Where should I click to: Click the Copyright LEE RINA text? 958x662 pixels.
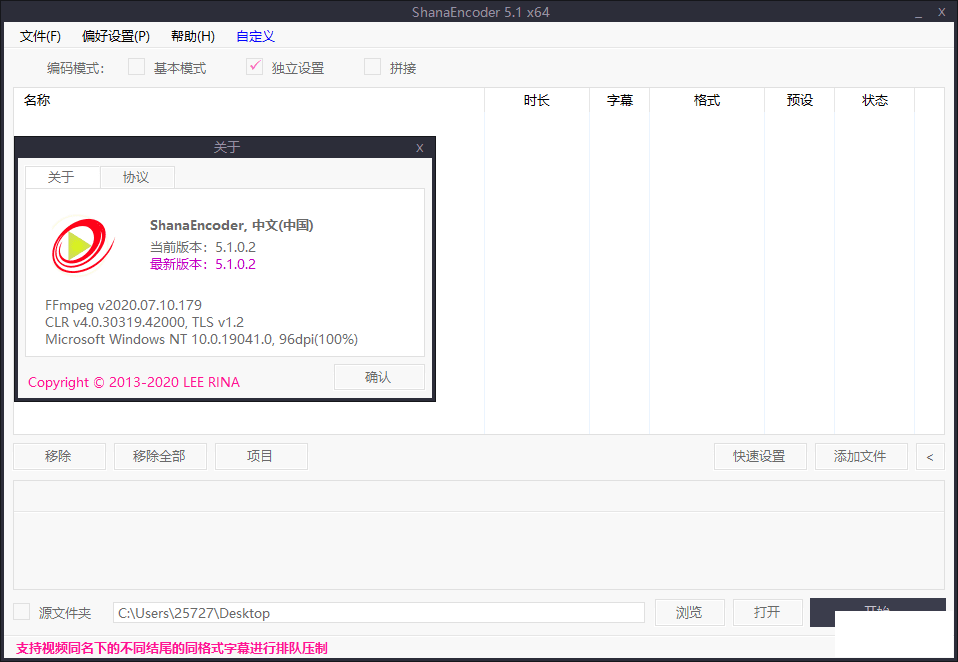(134, 382)
